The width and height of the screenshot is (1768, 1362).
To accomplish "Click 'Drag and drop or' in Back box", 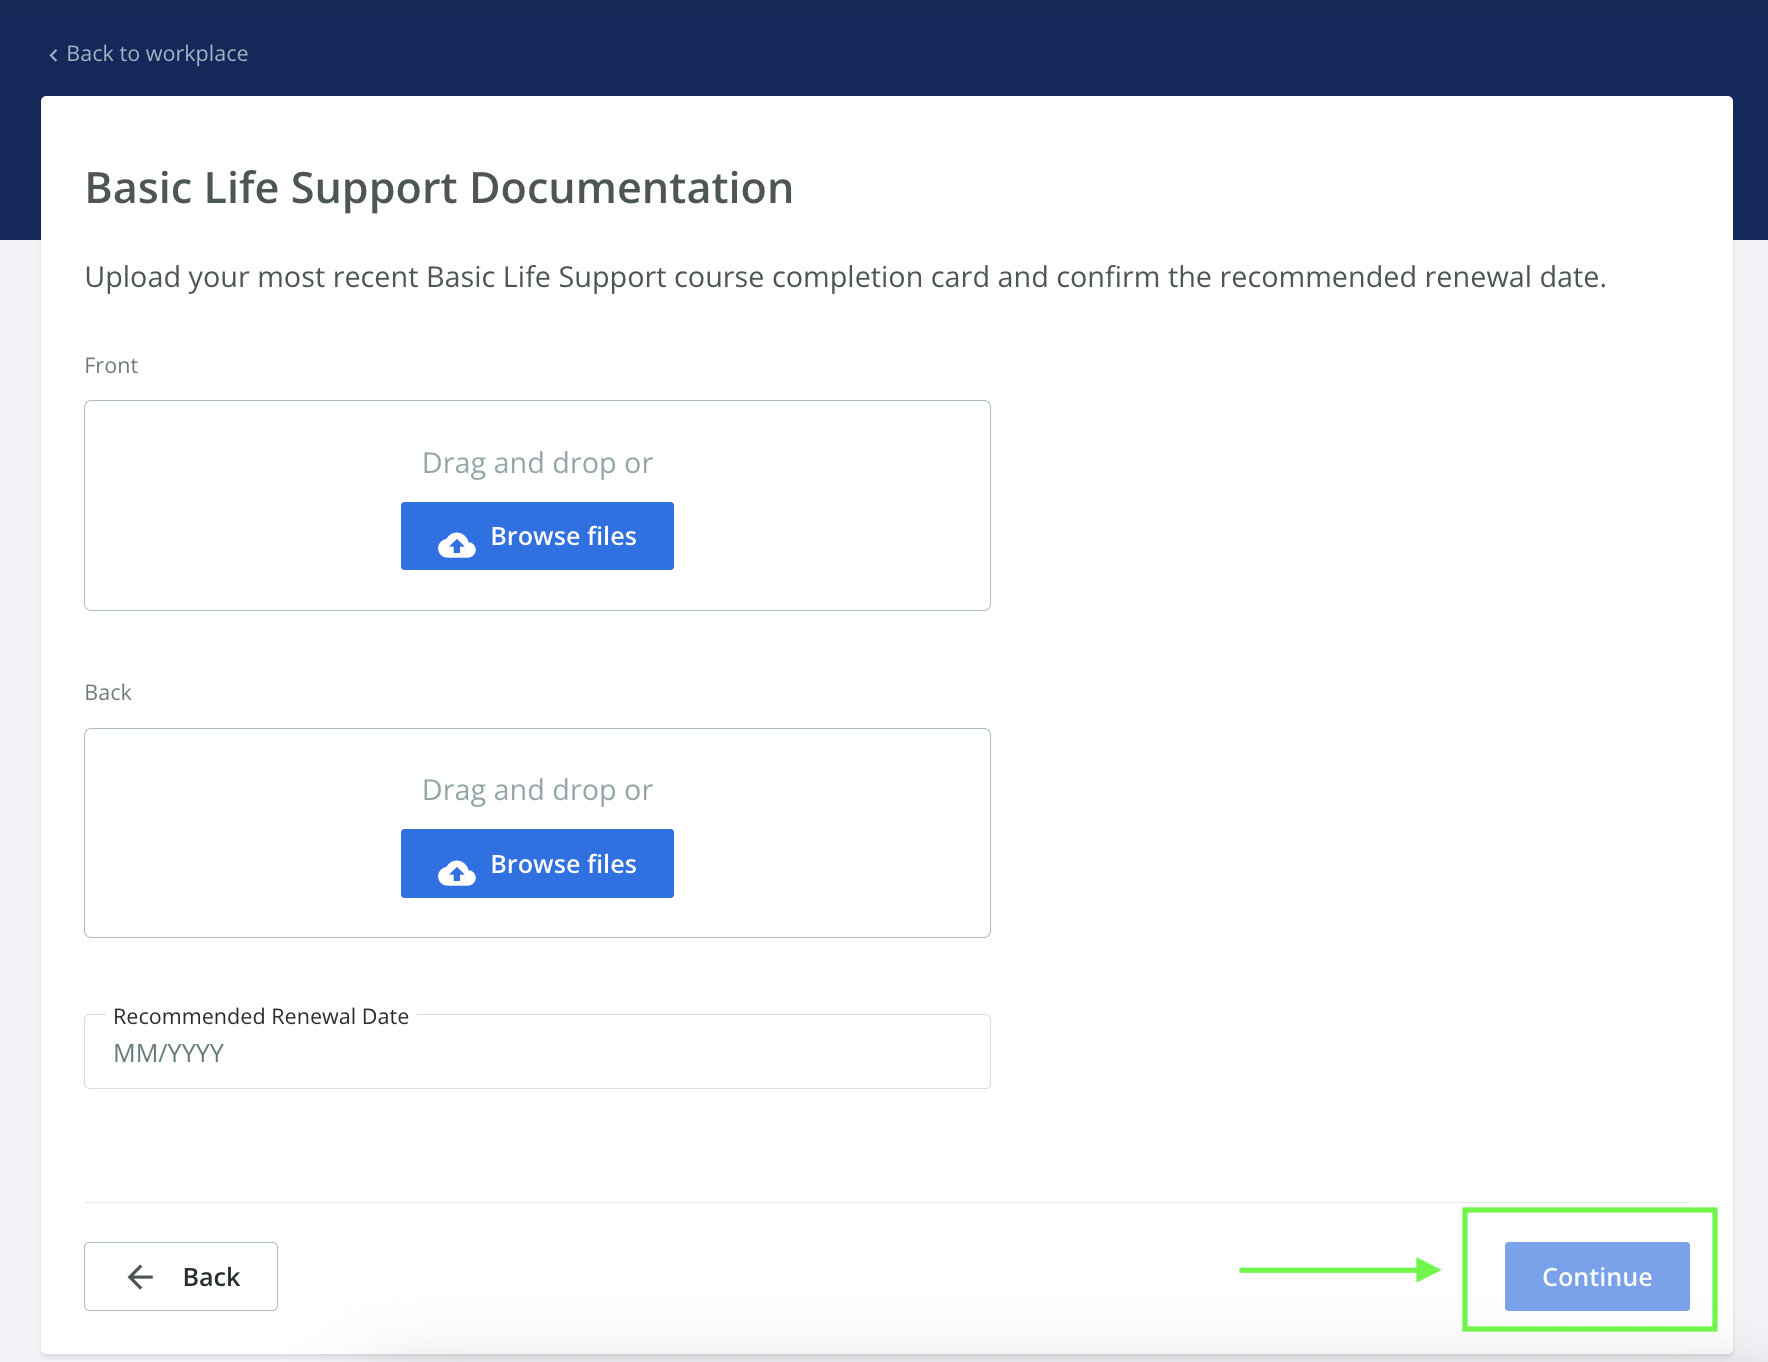I will click(537, 790).
